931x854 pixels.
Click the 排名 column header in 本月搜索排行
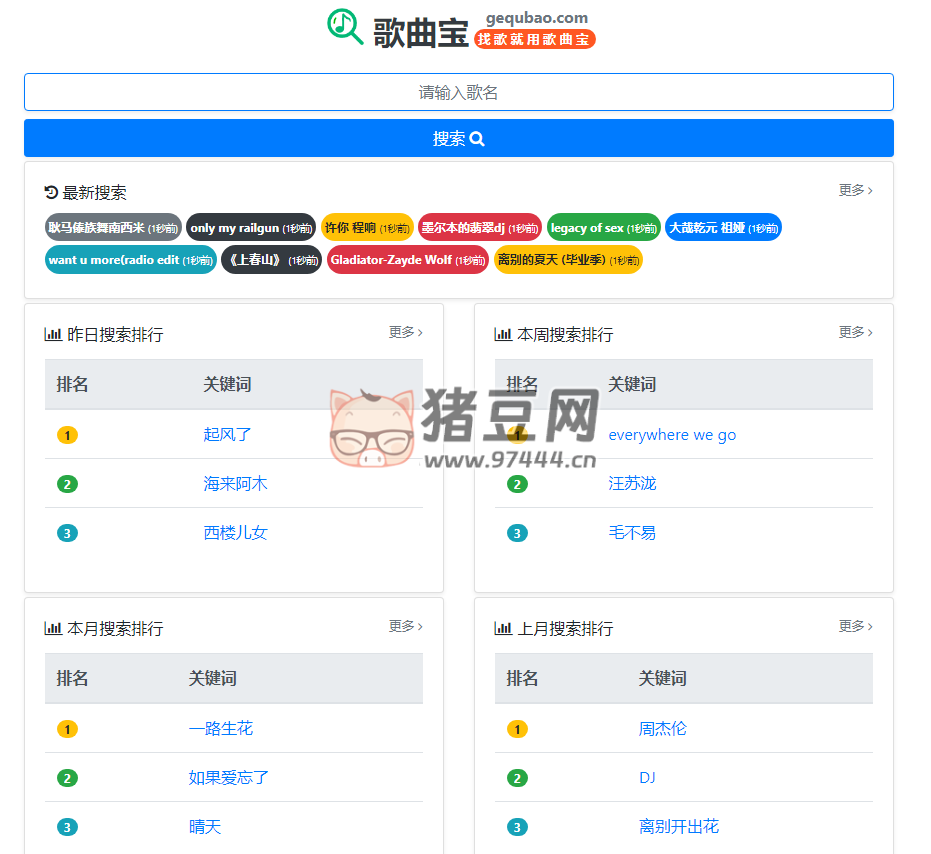(73, 679)
